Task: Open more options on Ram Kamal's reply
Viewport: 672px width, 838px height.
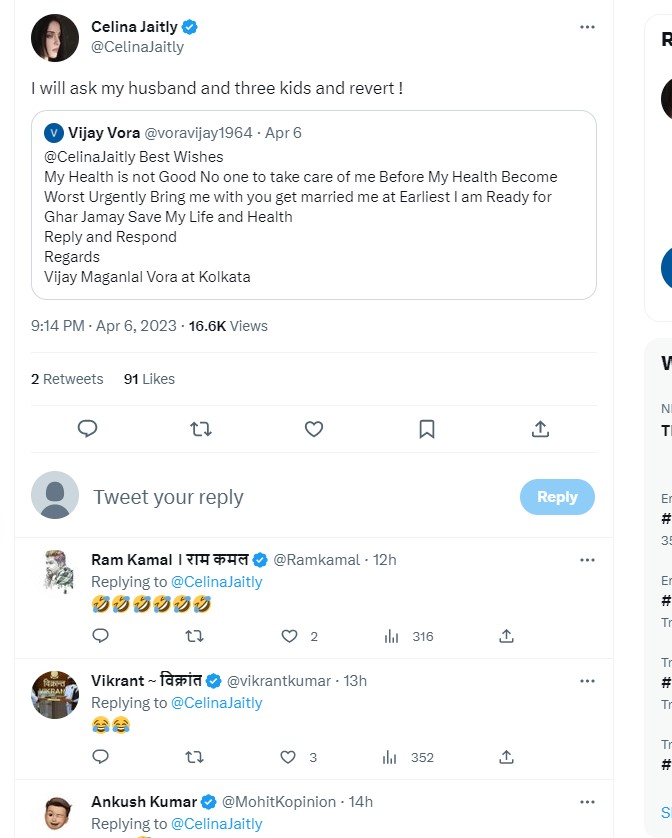Action: click(x=587, y=560)
